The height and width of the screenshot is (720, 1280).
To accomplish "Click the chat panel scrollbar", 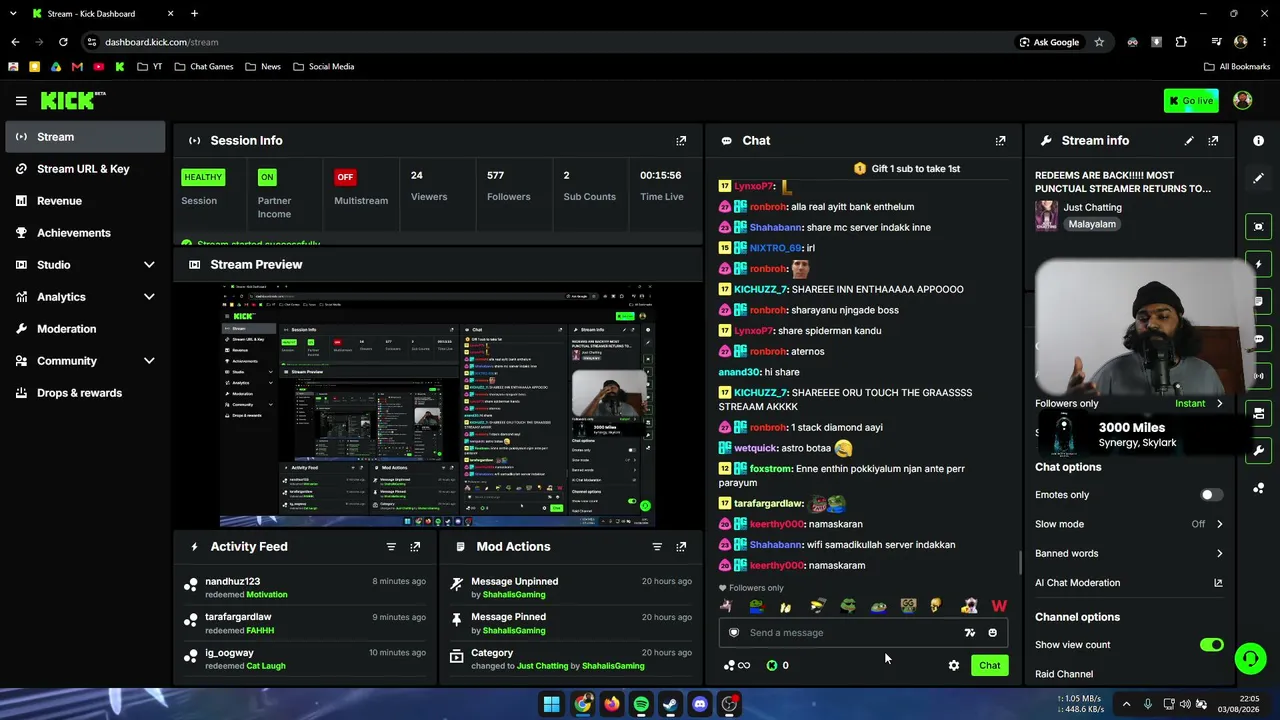I will pyautogui.click(x=1019, y=562).
